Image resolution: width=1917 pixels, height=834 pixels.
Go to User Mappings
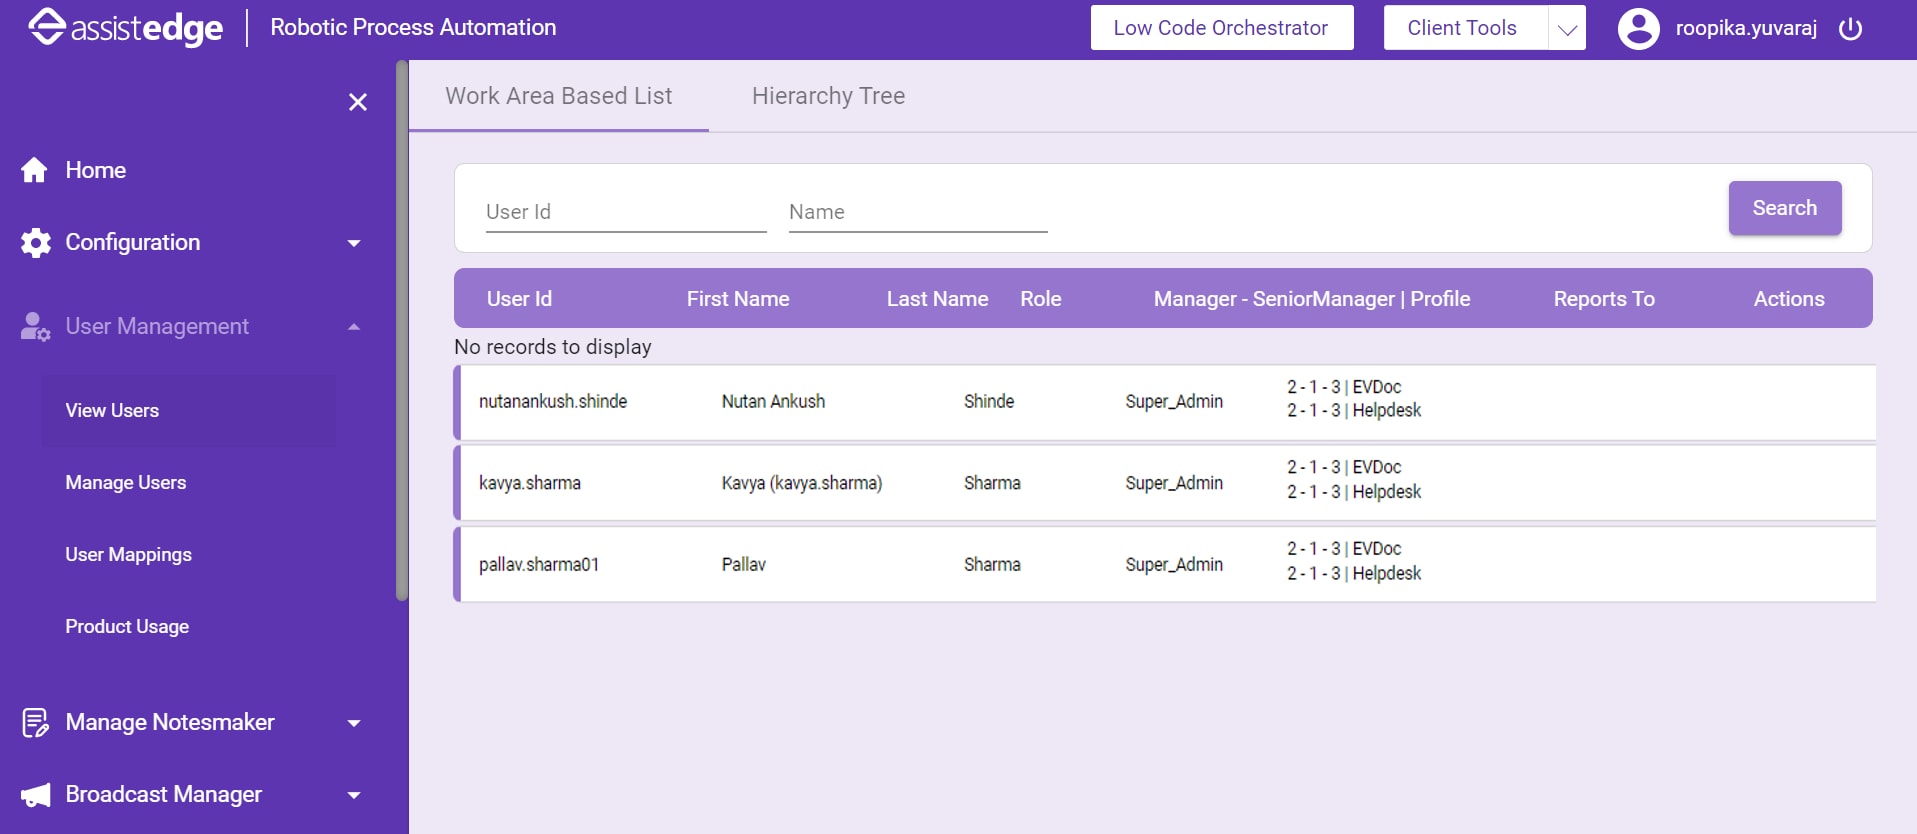tap(128, 555)
